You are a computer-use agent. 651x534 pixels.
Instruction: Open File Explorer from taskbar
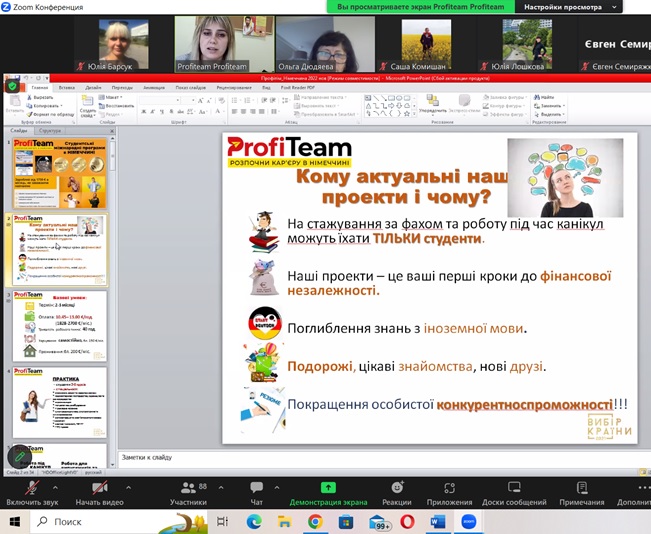[x=284, y=522]
